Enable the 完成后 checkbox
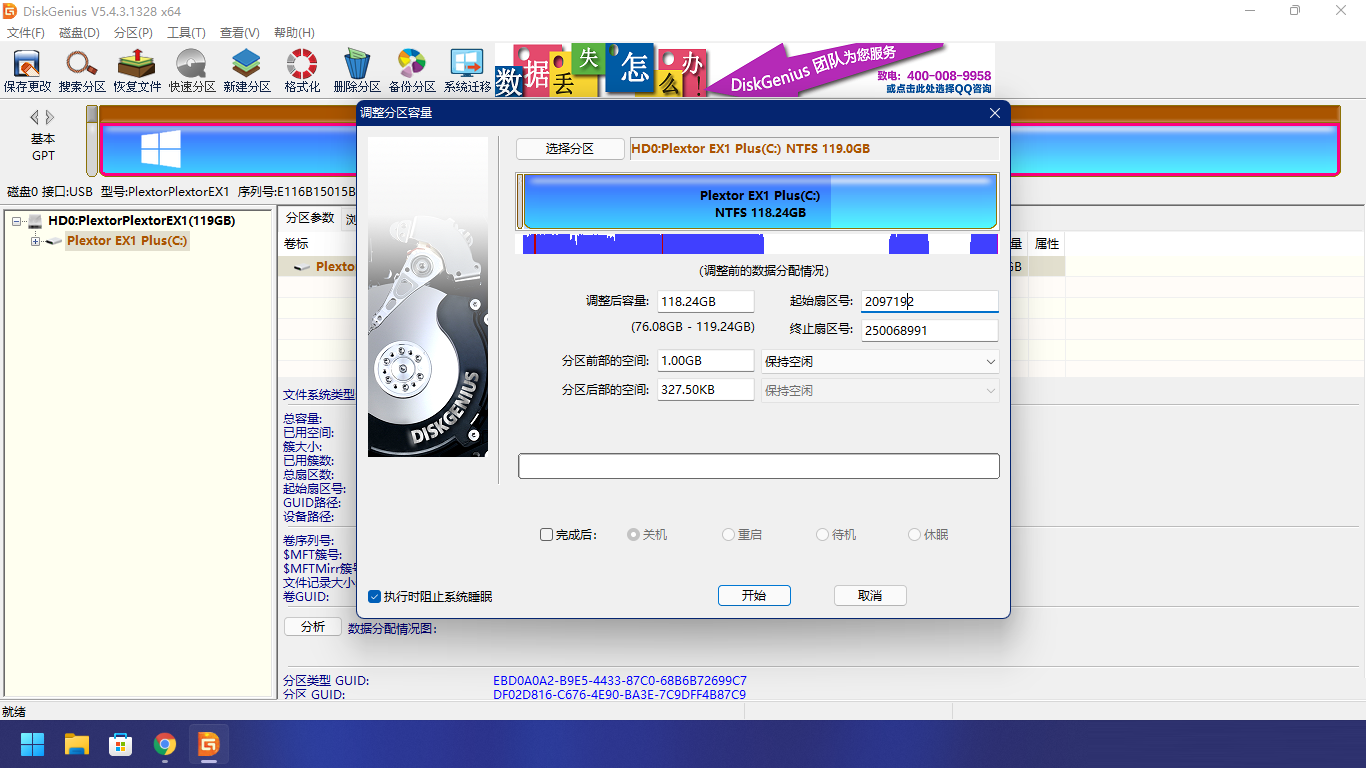 (546, 535)
